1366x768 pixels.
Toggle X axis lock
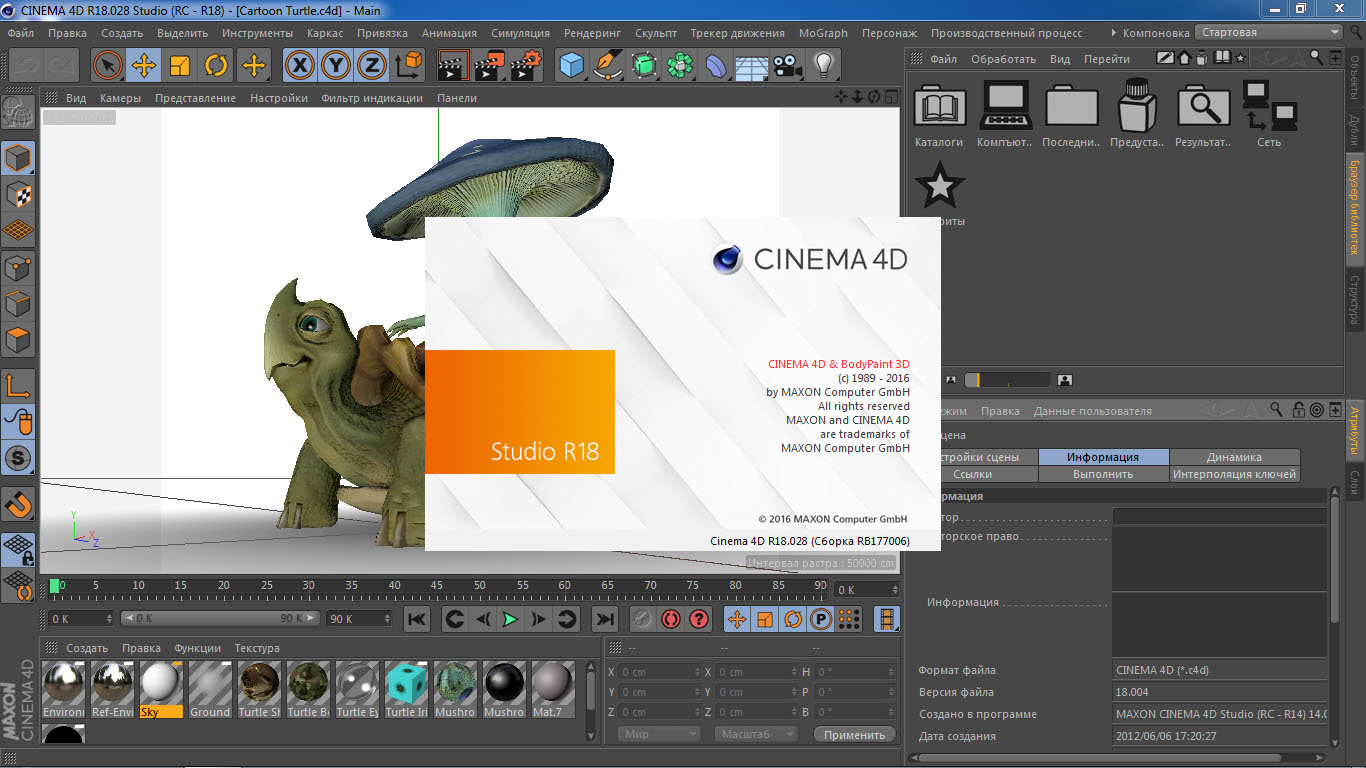[x=300, y=66]
